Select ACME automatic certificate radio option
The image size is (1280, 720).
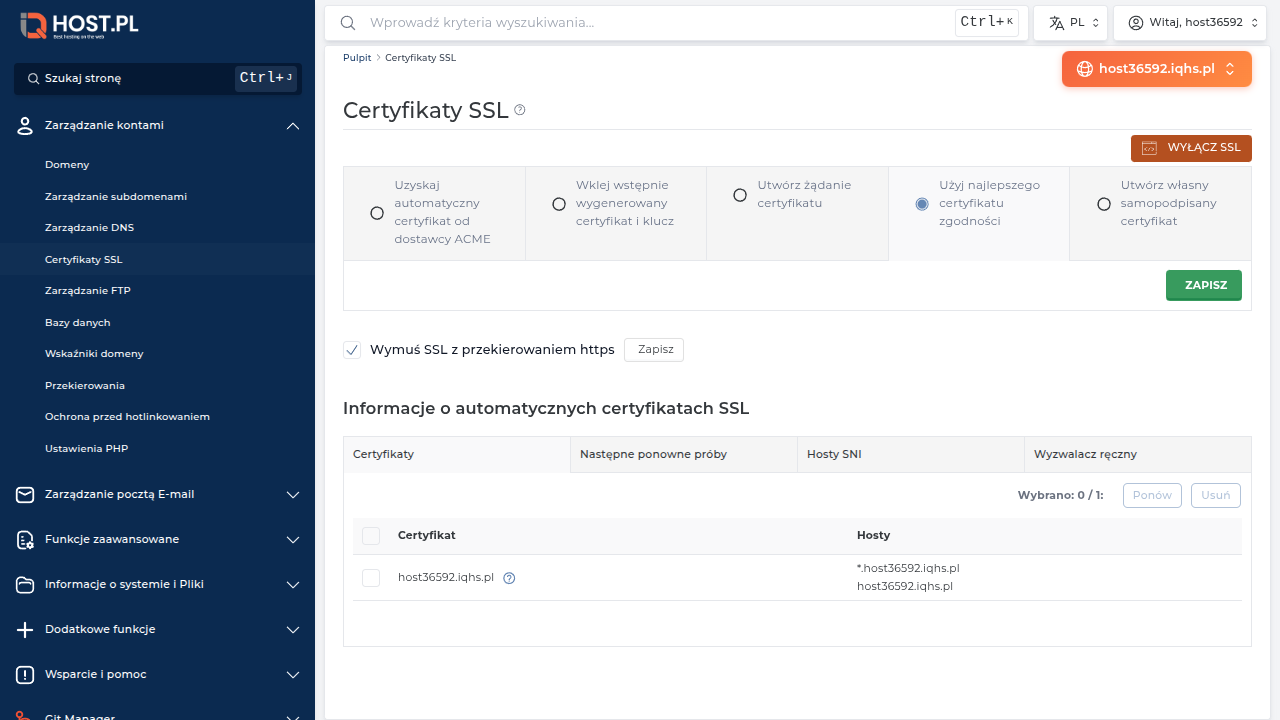tap(377, 213)
